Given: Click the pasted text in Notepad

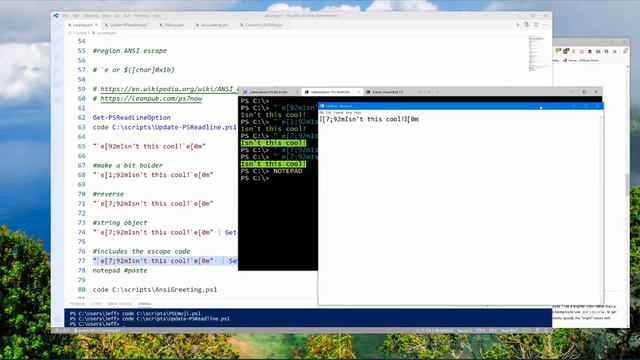Looking at the screenshot, I should coord(369,119).
